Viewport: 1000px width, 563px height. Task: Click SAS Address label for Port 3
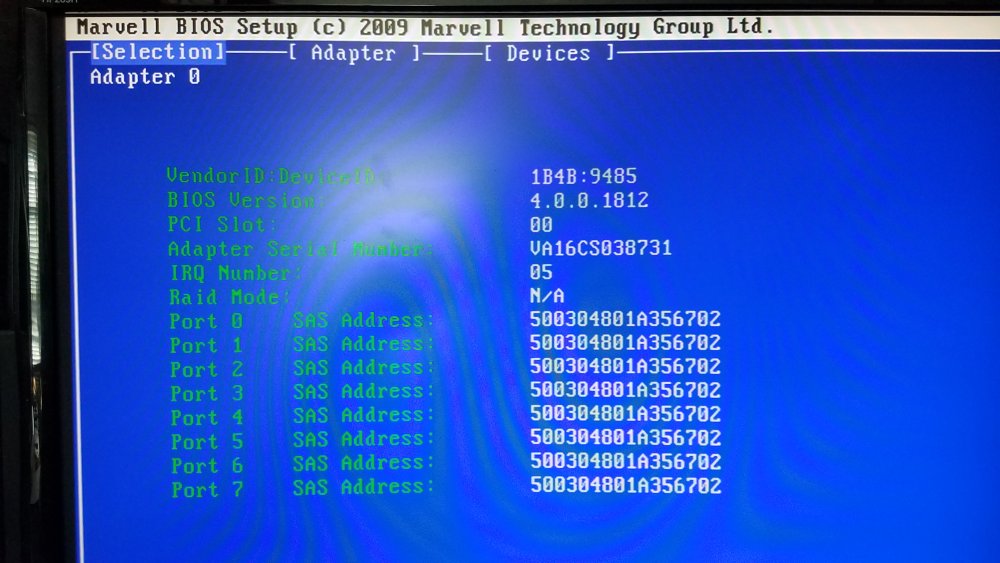point(364,391)
